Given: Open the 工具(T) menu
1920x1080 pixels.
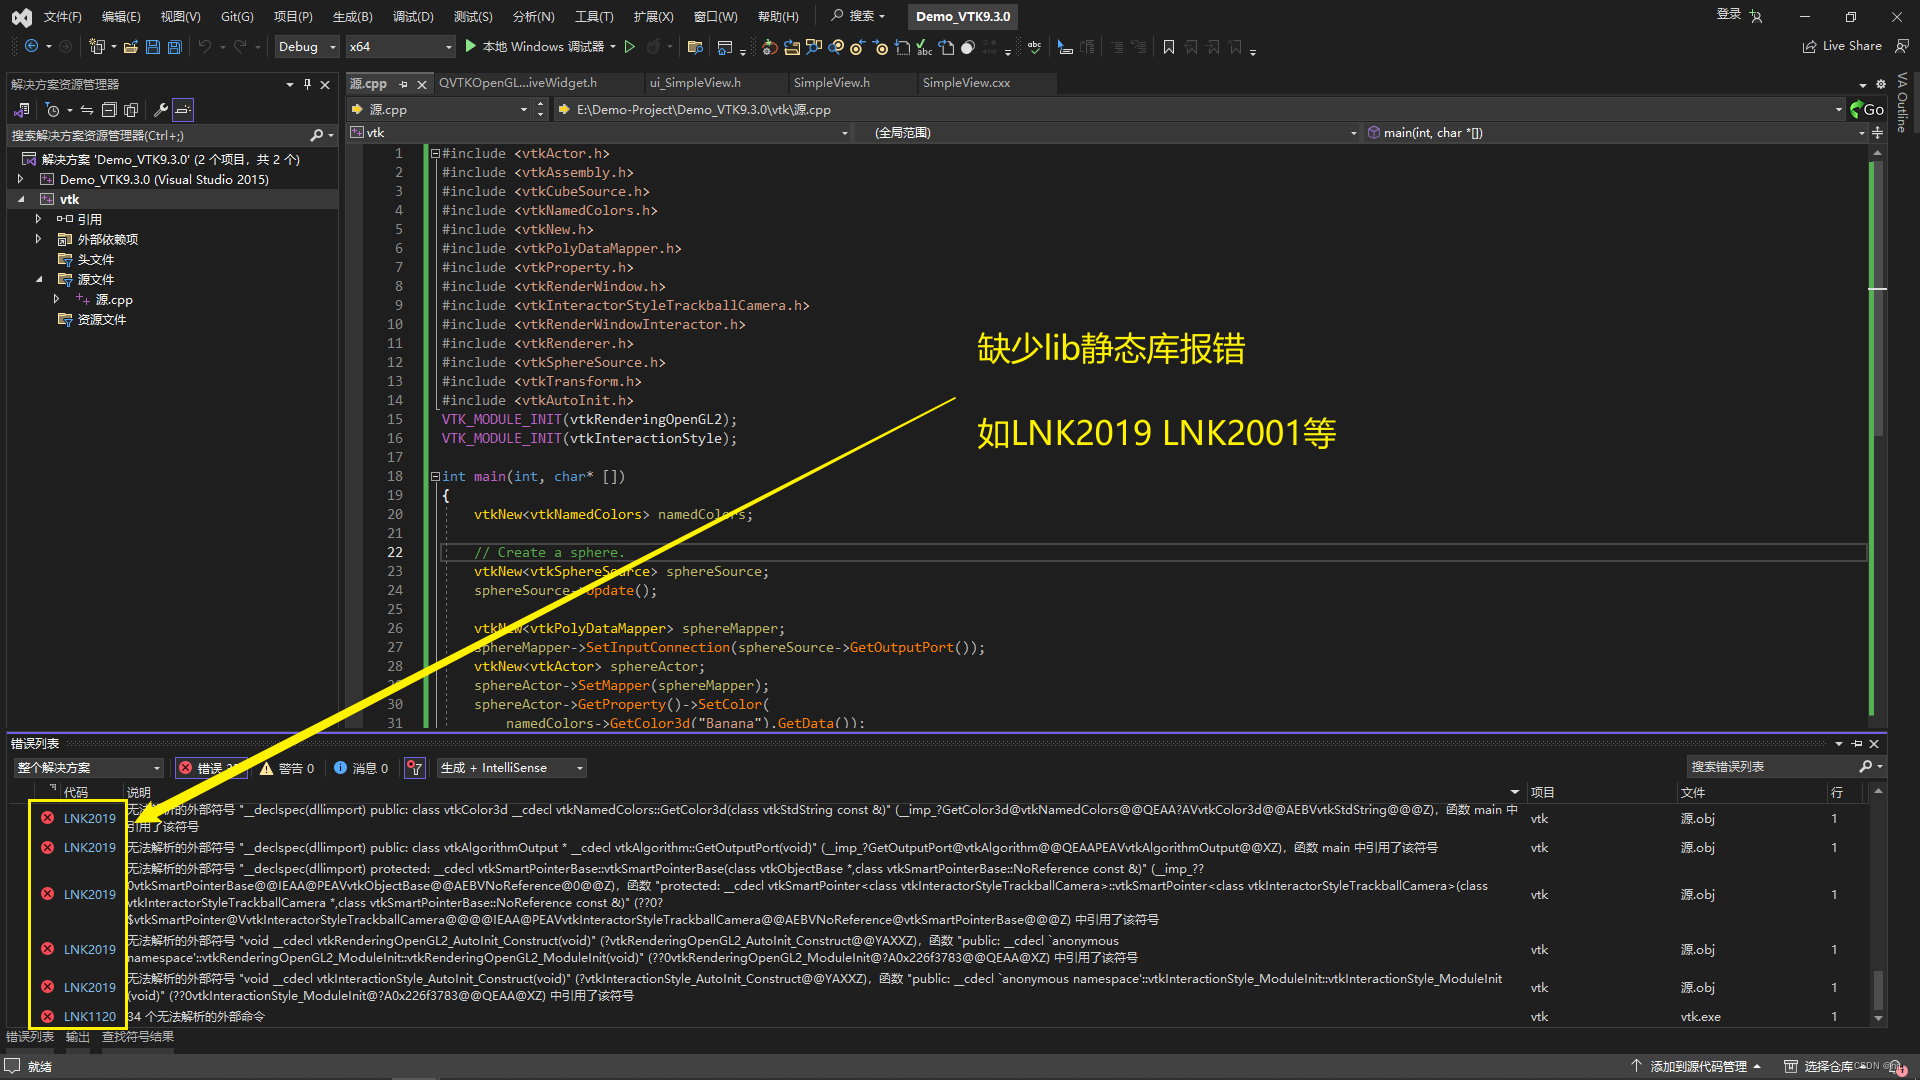Looking at the screenshot, I should (593, 16).
